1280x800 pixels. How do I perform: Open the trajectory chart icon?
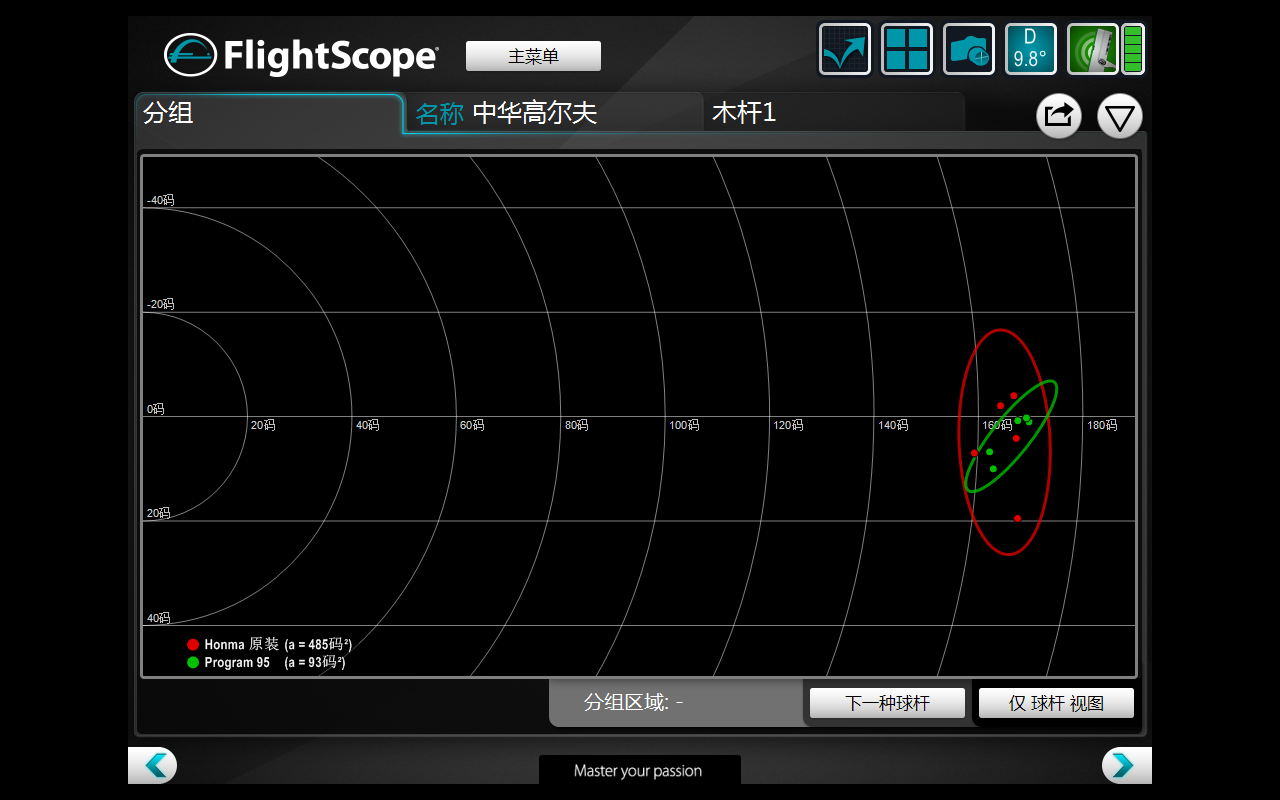pyautogui.click(x=845, y=49)
